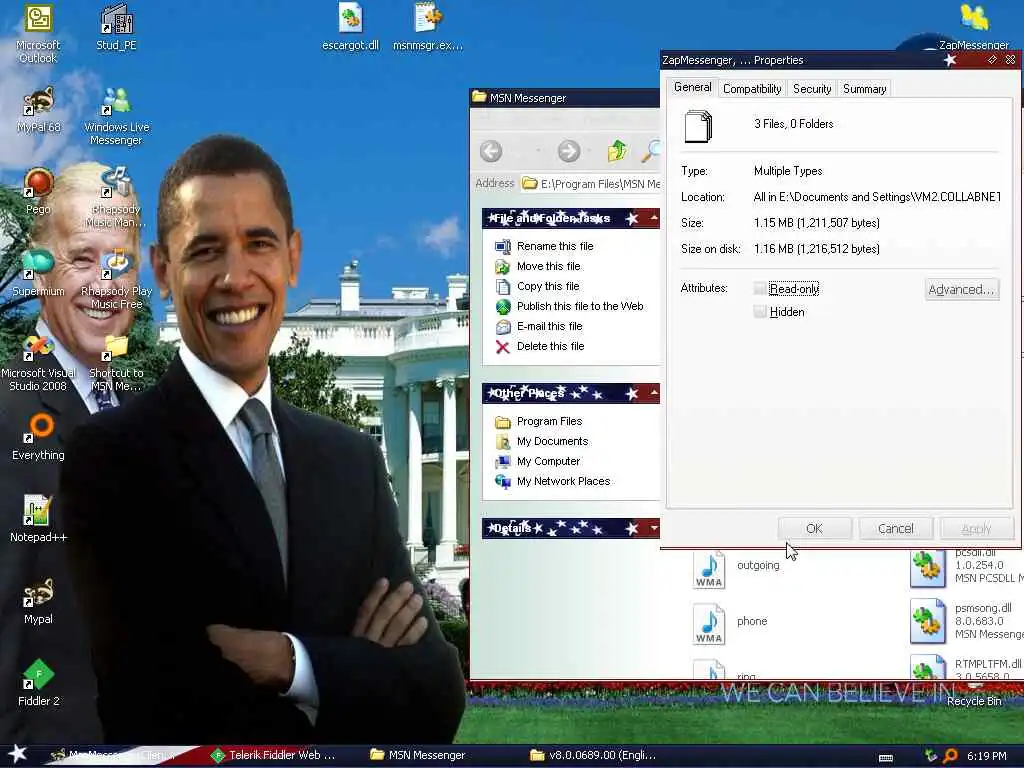
Task: Go to My Computer in Other Places
Action: 549,461
